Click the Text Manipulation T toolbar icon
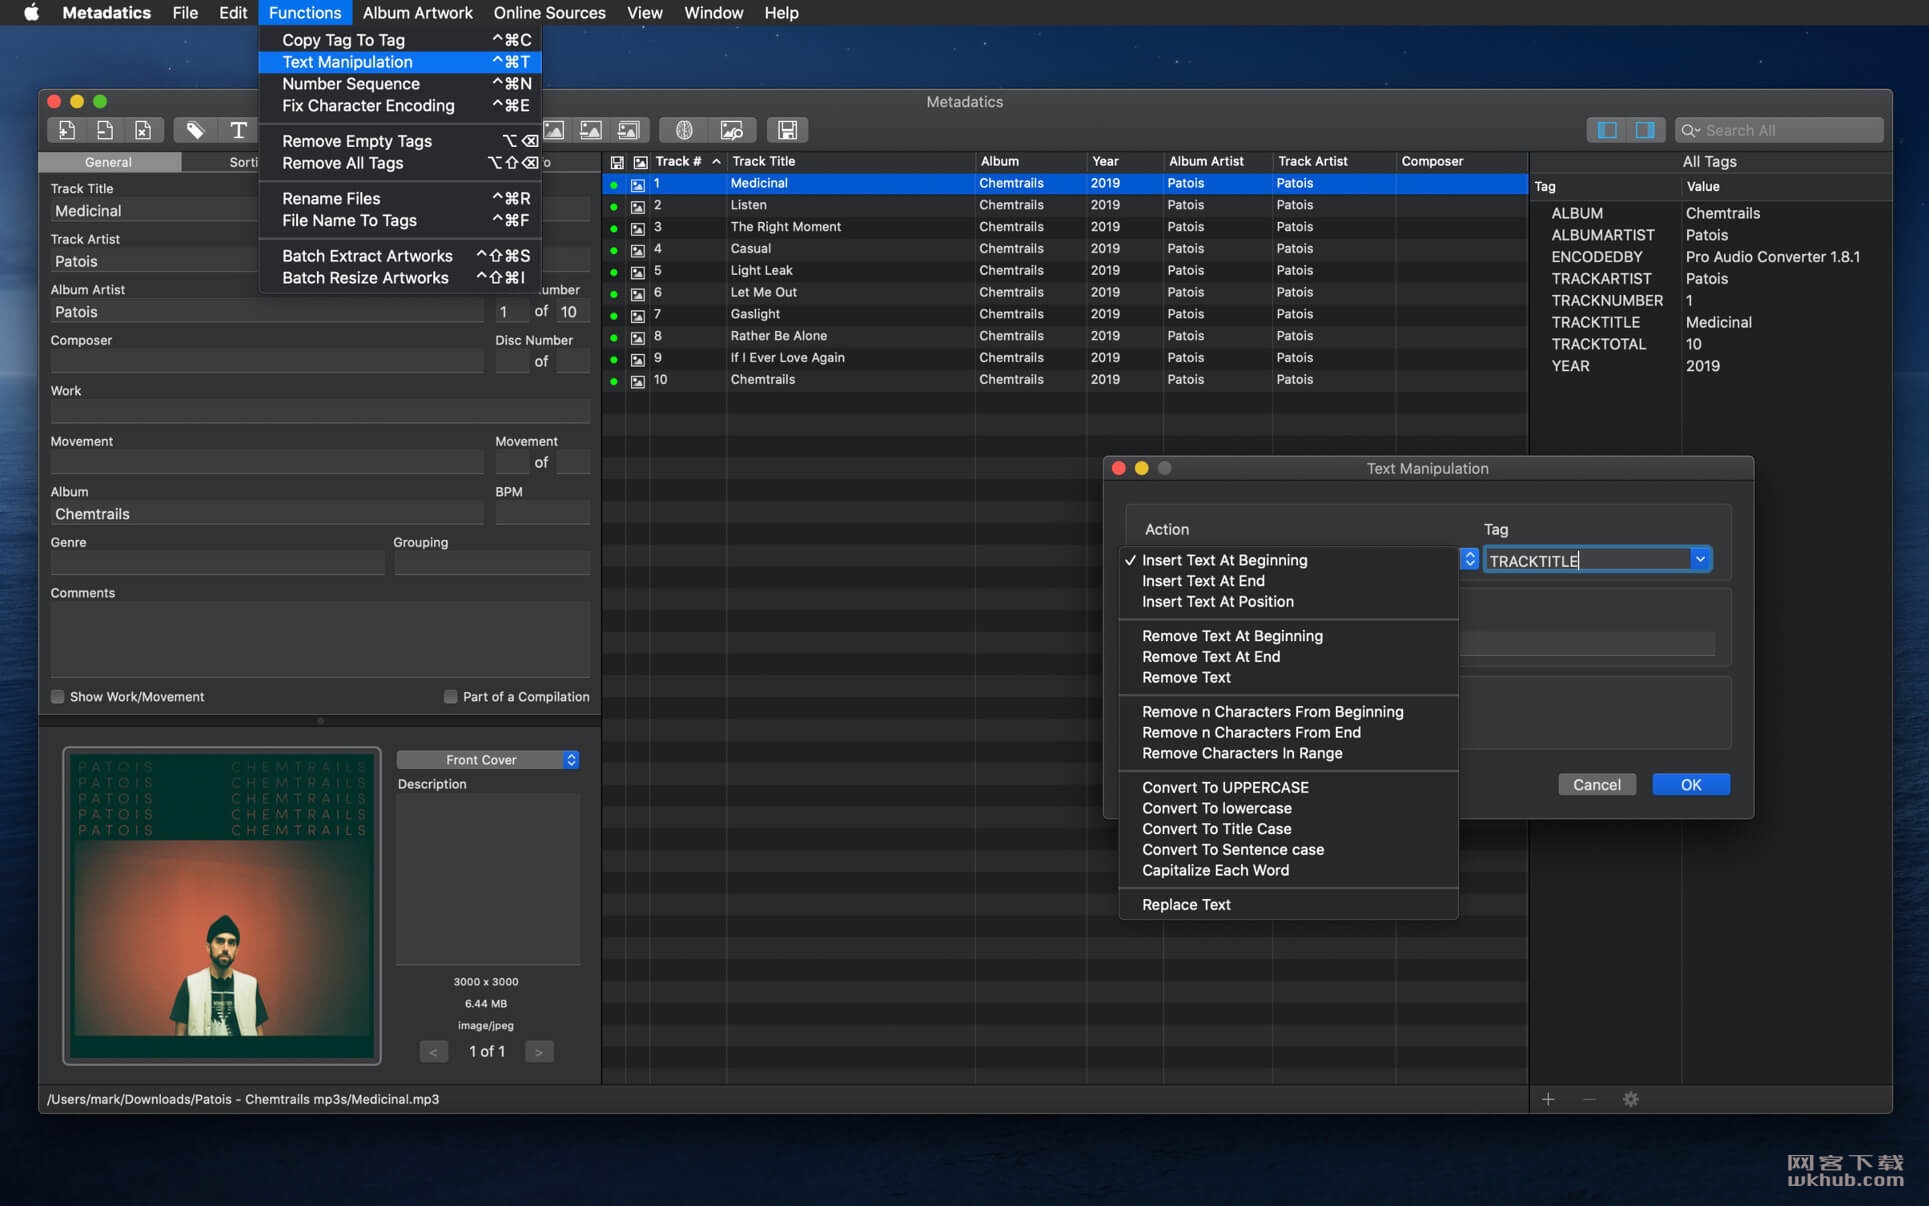1929x1206 pixels. click(x=238, y=130)
